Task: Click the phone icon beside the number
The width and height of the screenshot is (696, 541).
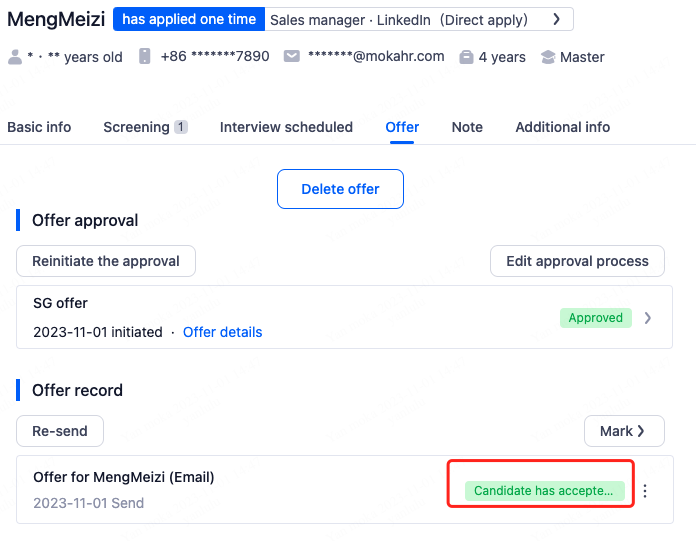Action: click(145, 57)
